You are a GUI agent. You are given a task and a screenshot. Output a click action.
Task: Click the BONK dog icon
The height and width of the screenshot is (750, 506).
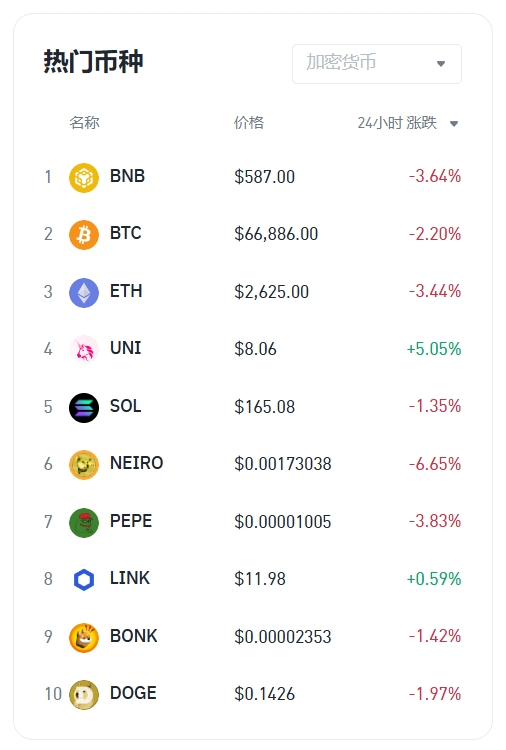84,638
